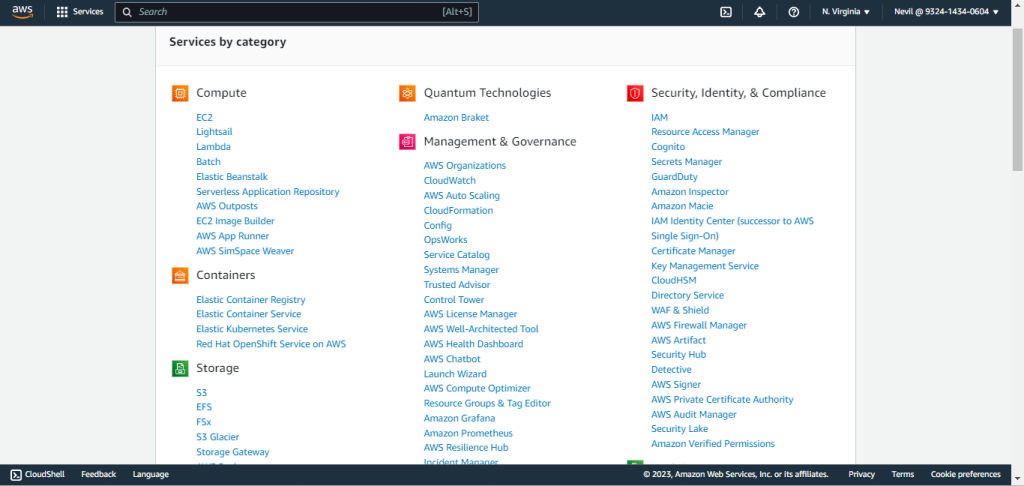The height and width of the screenshot is (486, 1024).
Task: Open AWS App Runner link
Action: [x=232, y=236]
